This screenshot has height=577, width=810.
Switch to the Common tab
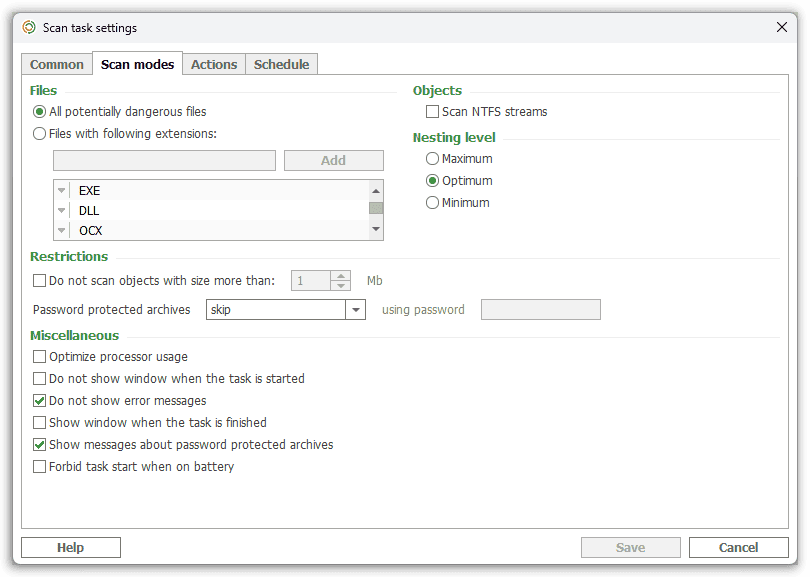[x=57, y=65]
